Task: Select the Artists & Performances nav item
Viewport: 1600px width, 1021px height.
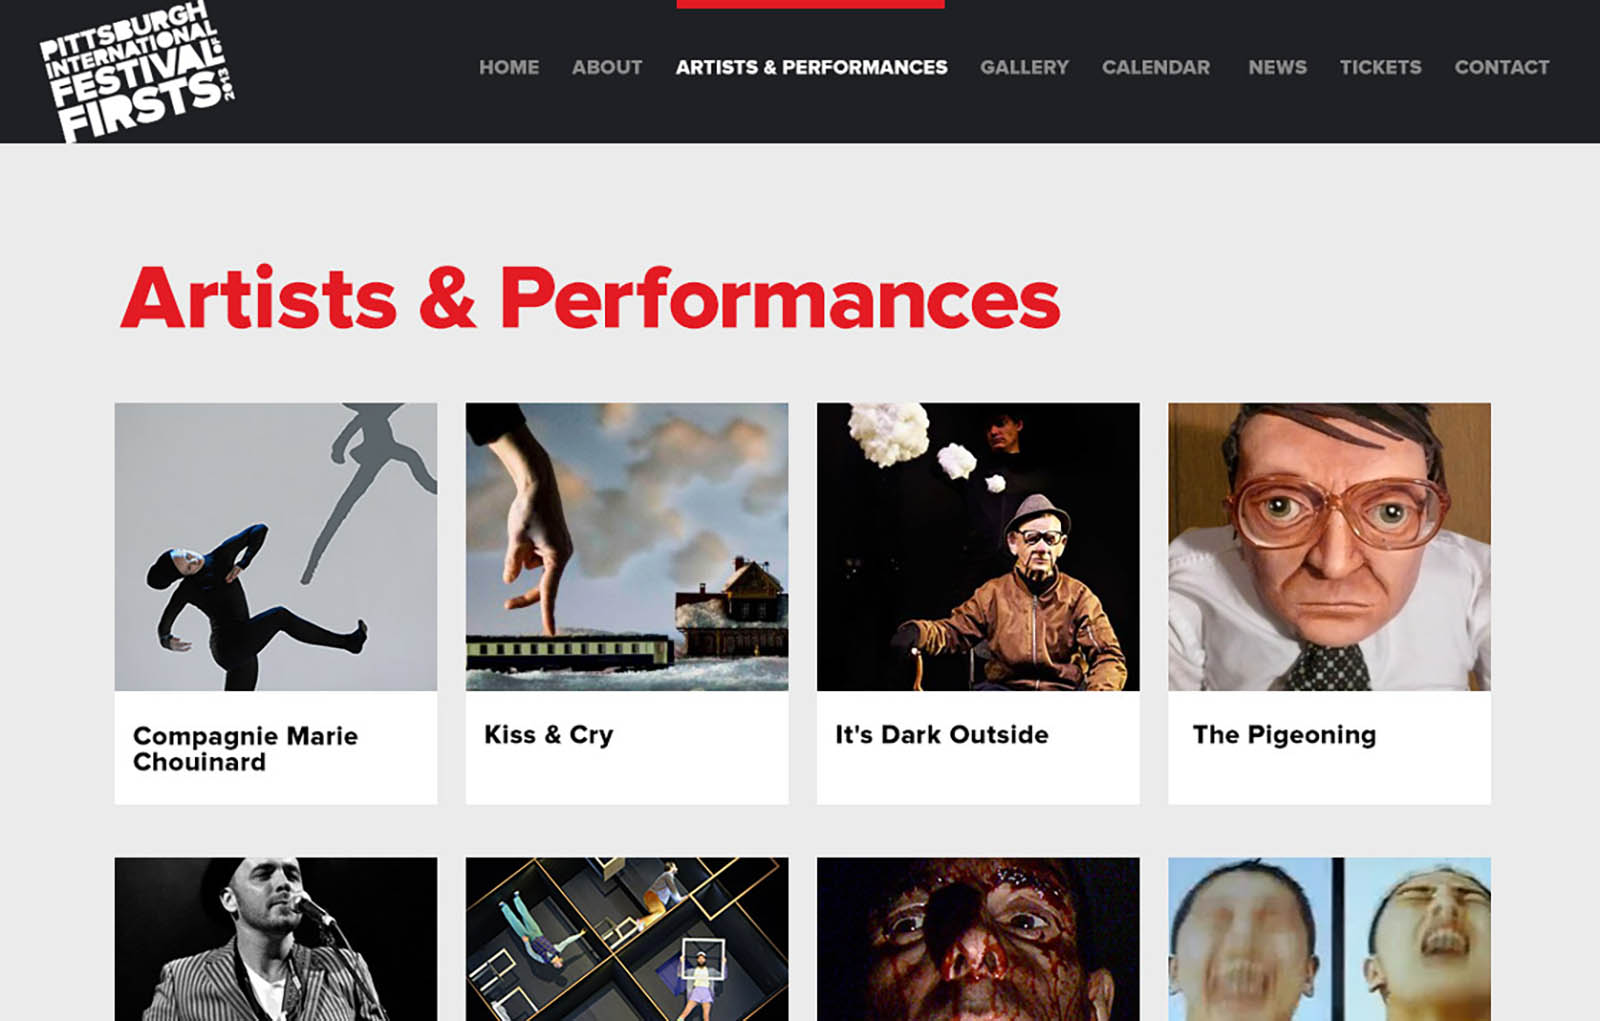Action: click(x=811, y=67)
